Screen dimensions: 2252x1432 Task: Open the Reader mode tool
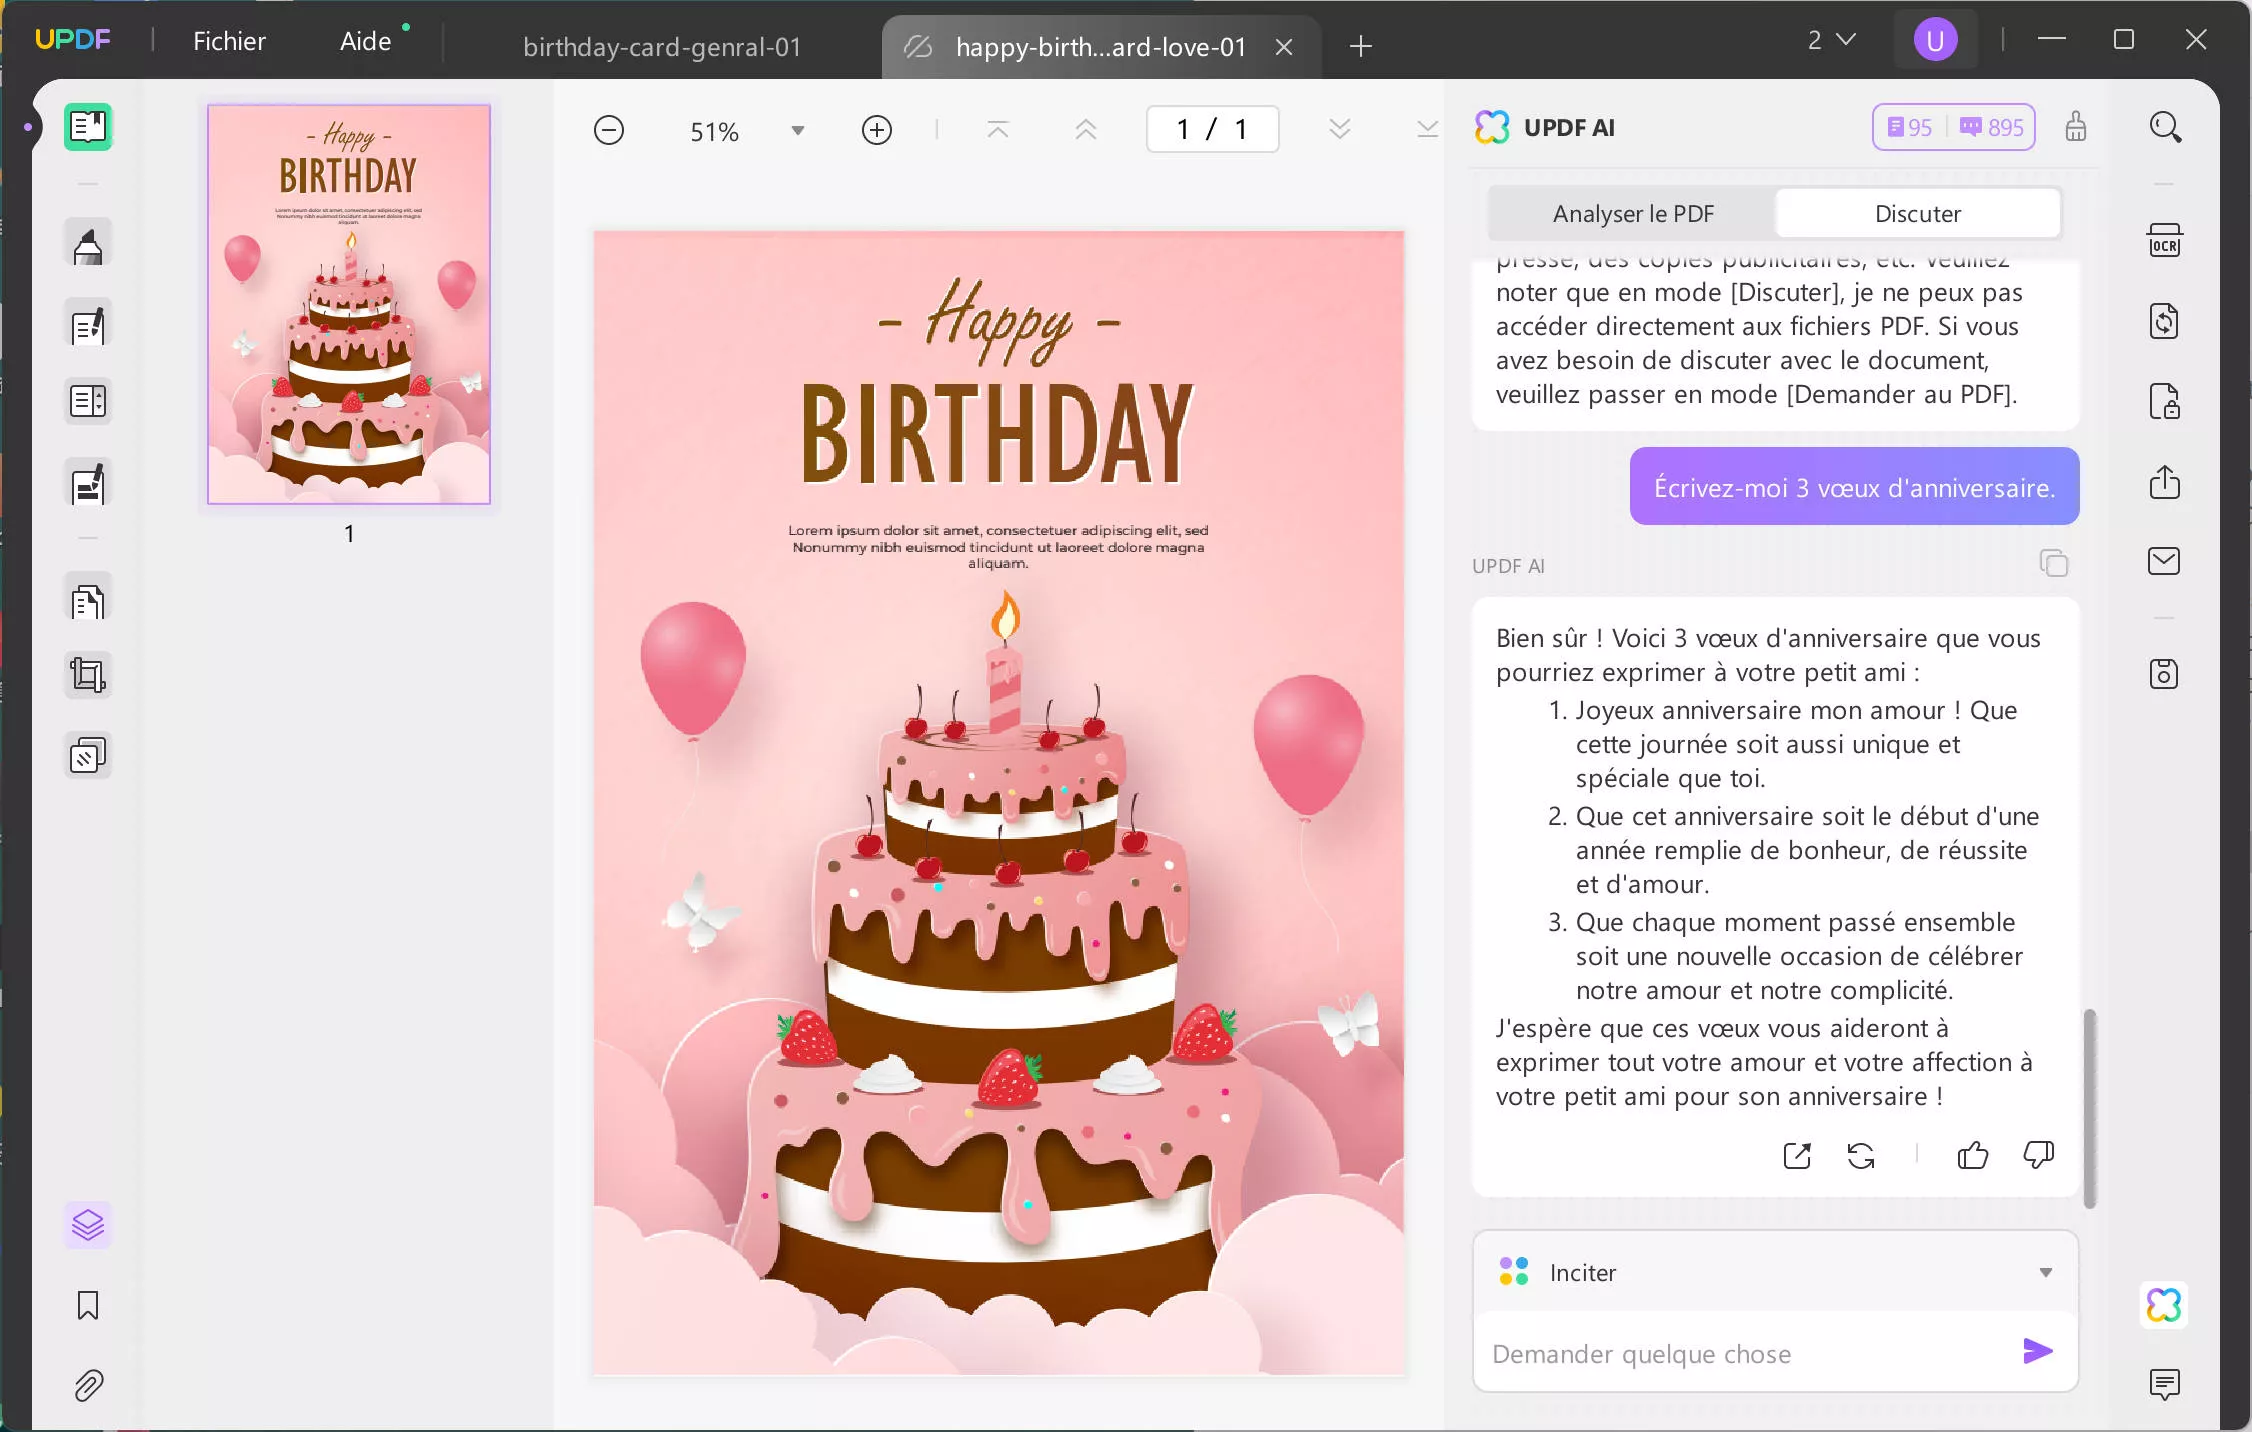[x=88, y=127]
